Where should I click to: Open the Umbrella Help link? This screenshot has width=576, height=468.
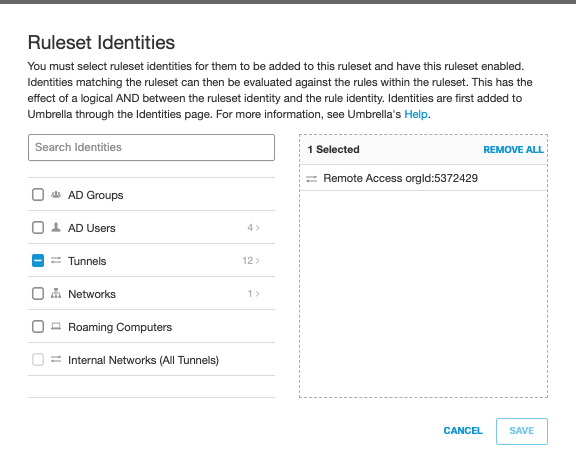[x=415, y=114]
